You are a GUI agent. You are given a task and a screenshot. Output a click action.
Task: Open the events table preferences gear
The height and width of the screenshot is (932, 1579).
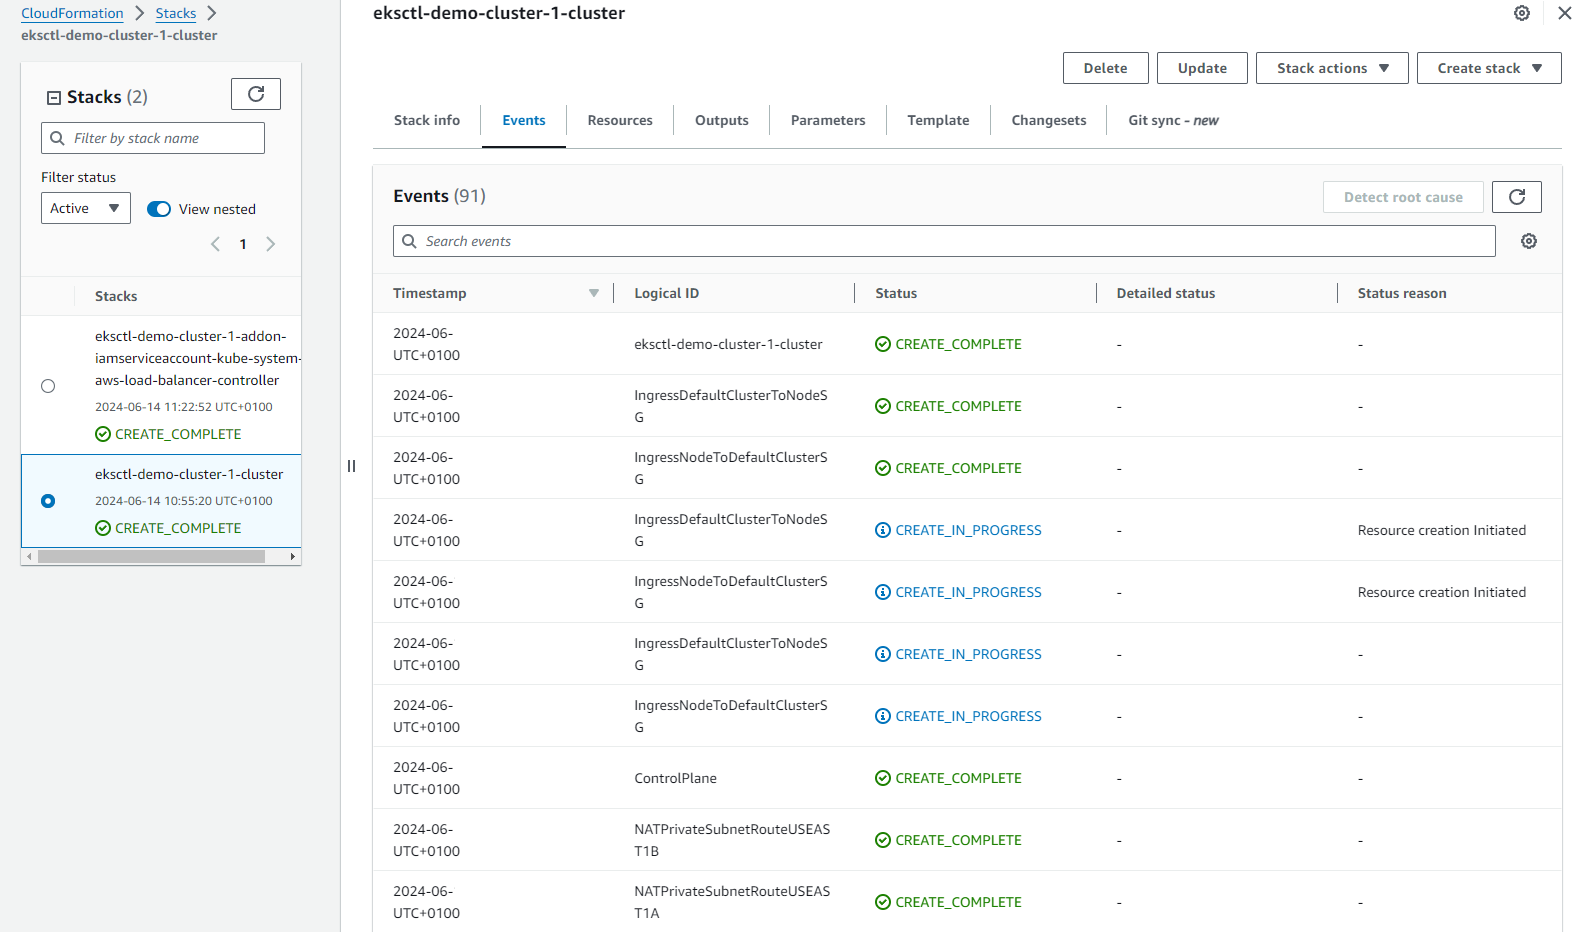1529,241
